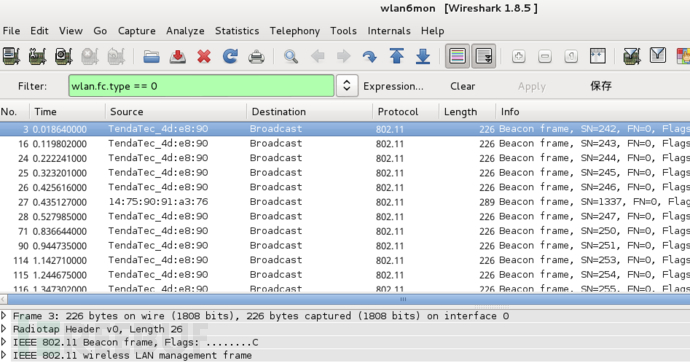Screen dimensions: 690x363
Task: Click the print packets icon
Action: (x=257, y=56)
